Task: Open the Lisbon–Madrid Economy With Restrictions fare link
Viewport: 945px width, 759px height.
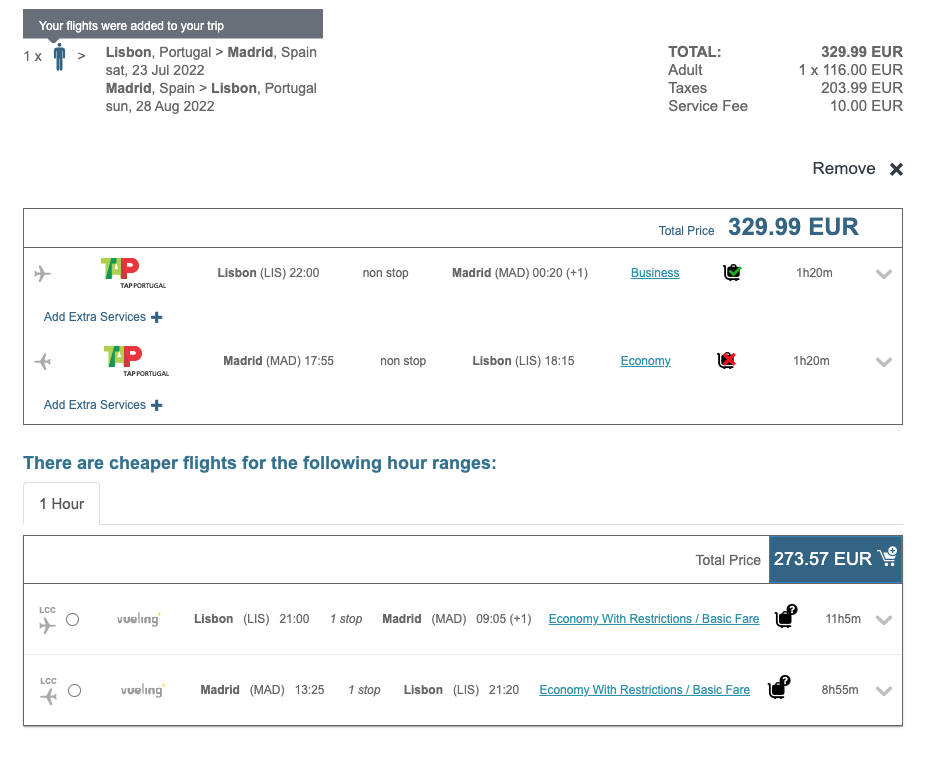Action: coord(654,619)
